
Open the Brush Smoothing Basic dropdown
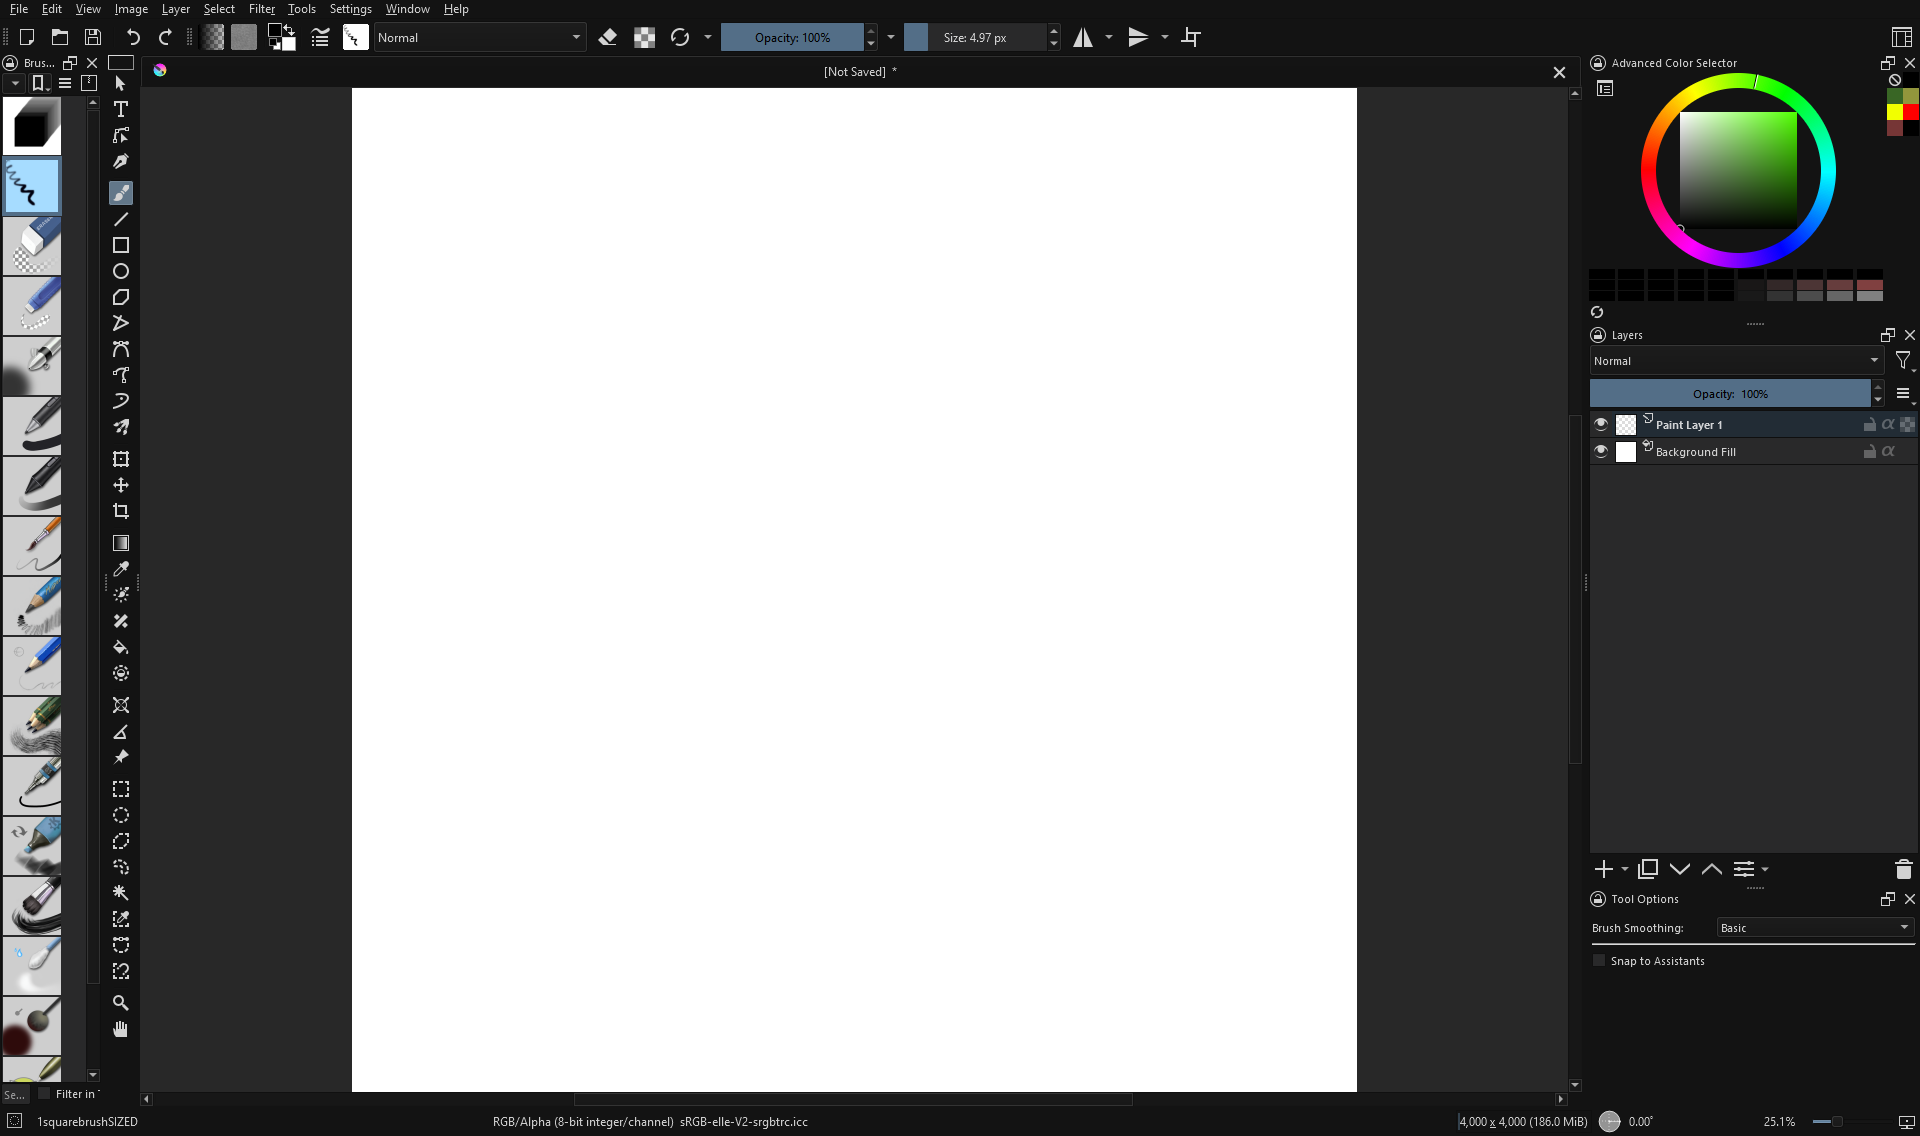click(x=1814, y=928)
